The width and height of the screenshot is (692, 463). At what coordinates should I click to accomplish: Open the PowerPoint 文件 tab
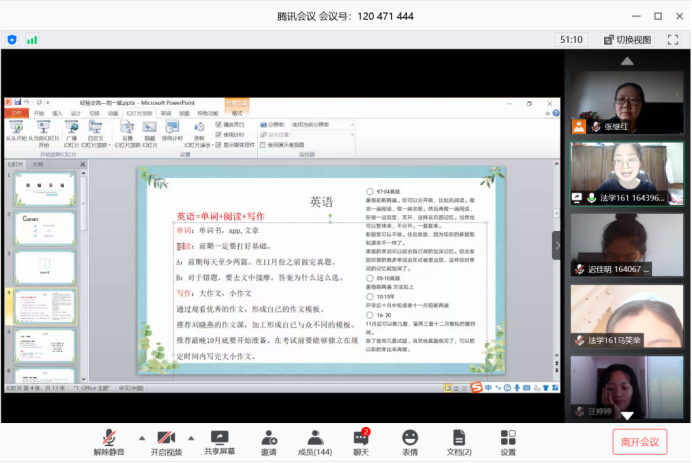16,114
